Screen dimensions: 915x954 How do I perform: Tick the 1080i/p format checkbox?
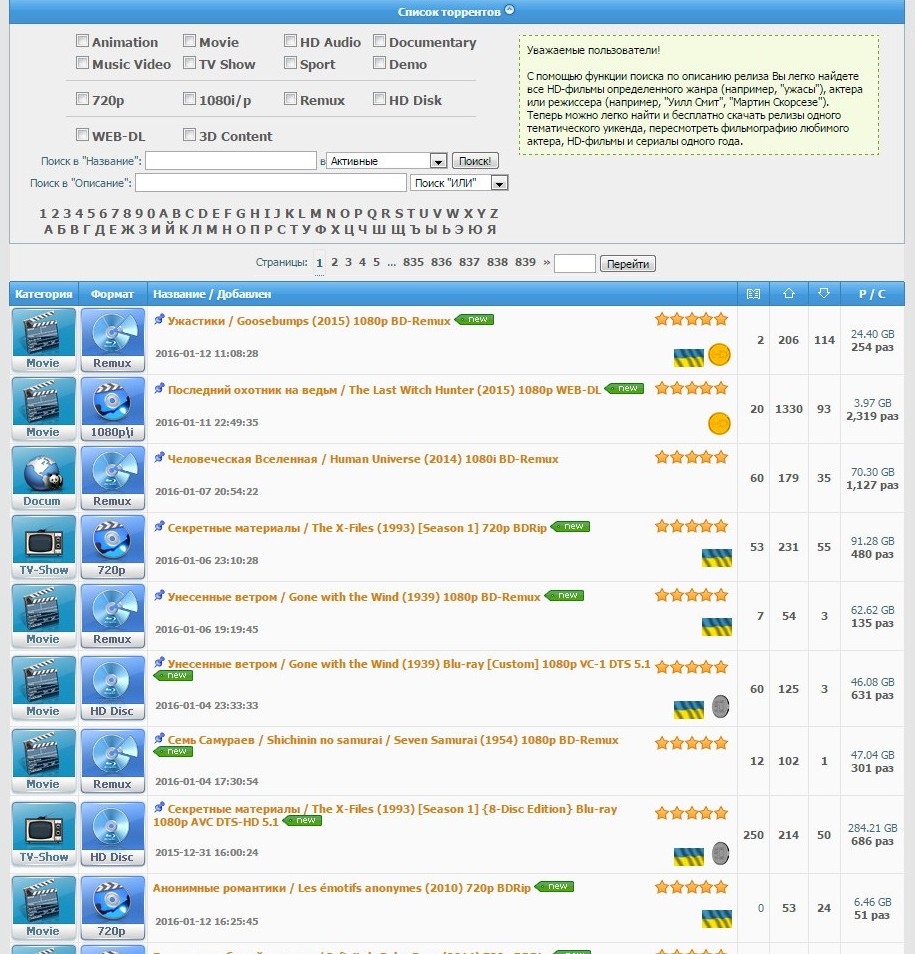click(x=189, y=99)
